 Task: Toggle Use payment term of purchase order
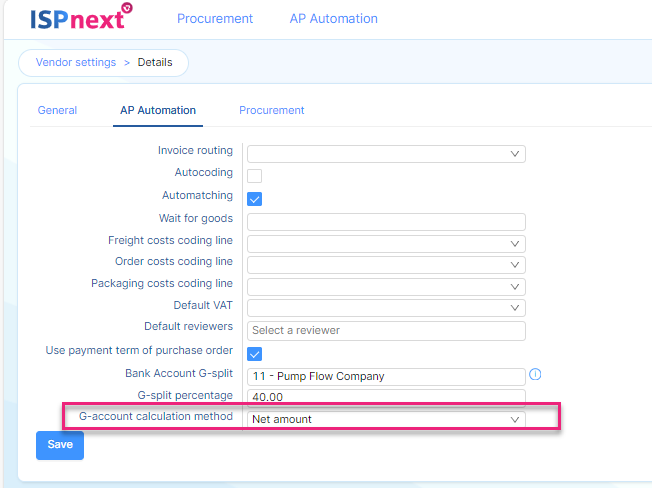(x=254, y=354)
